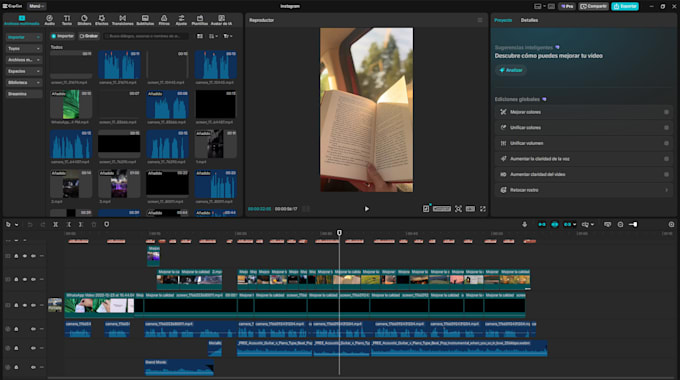Click the playhead marker on timeline ruler
This screenshot has height=380, width=680.
339,233
